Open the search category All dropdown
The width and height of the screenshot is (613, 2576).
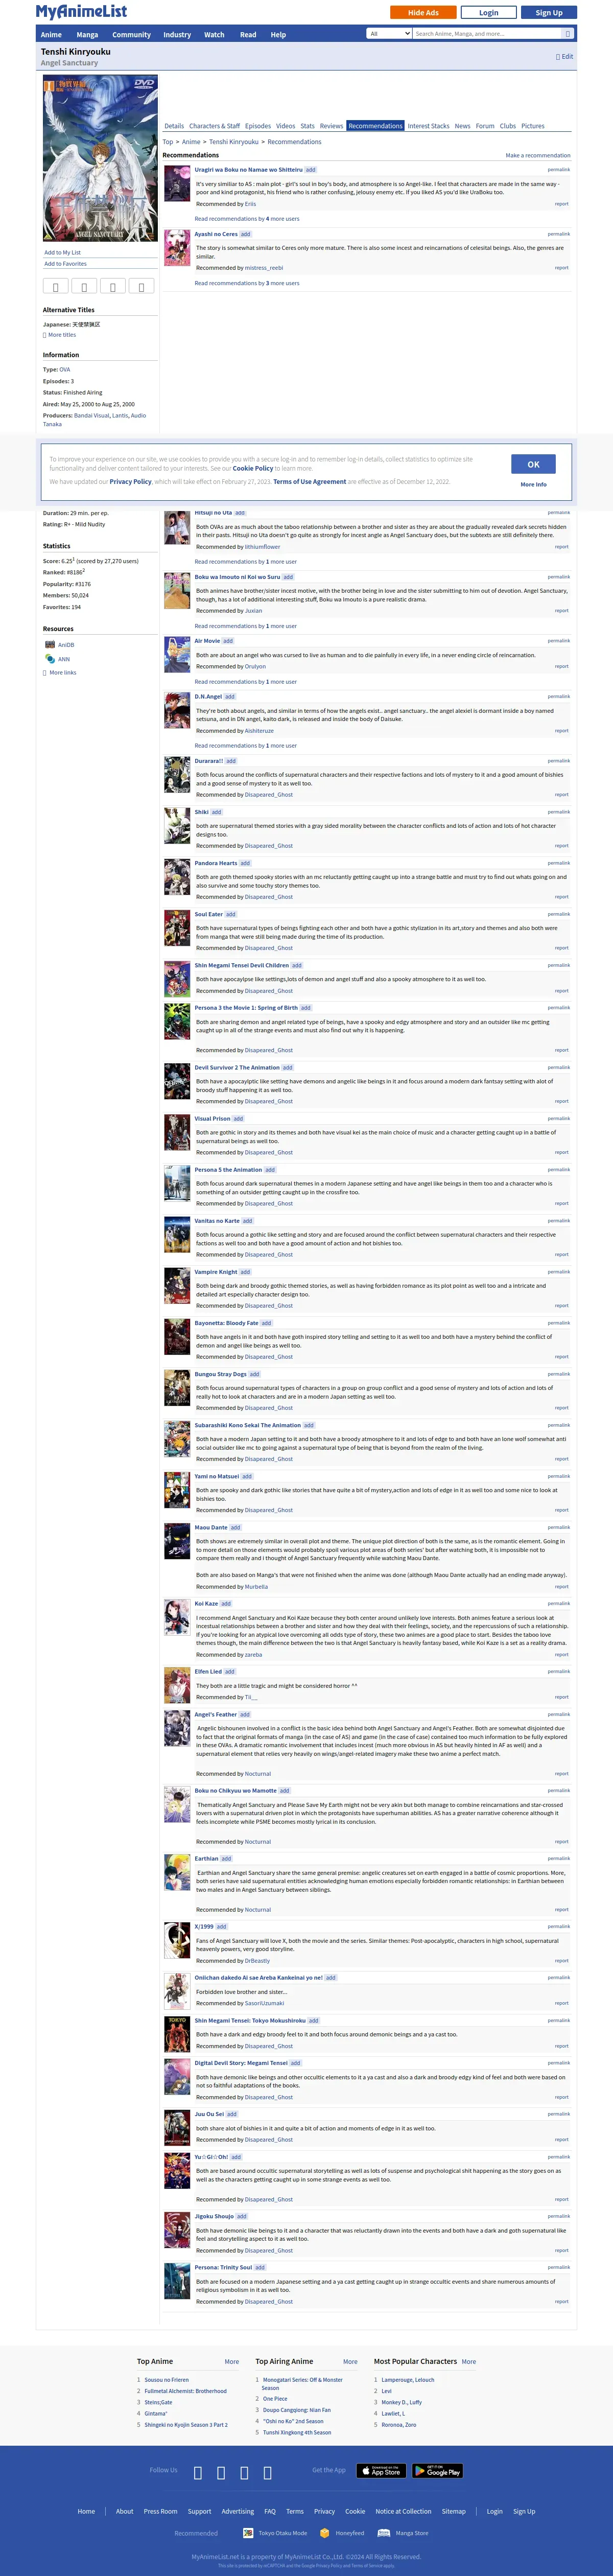click(x=390, y=33)
